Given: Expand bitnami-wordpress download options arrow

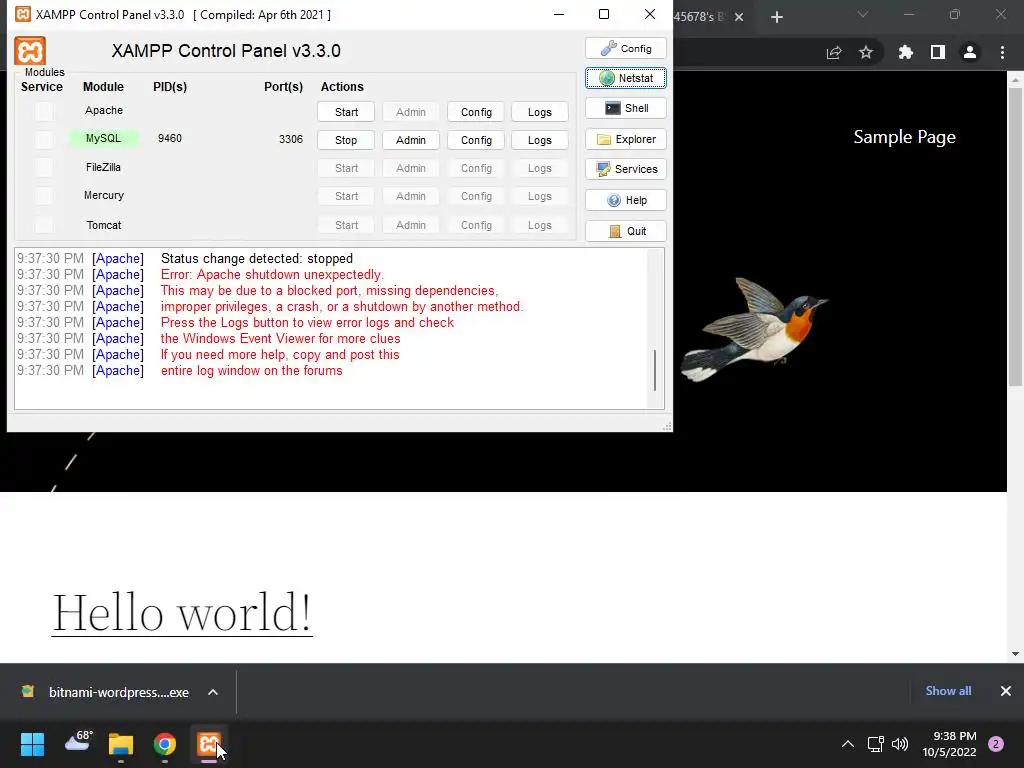Looking at the screenshot, I should (x=213, y=692).
